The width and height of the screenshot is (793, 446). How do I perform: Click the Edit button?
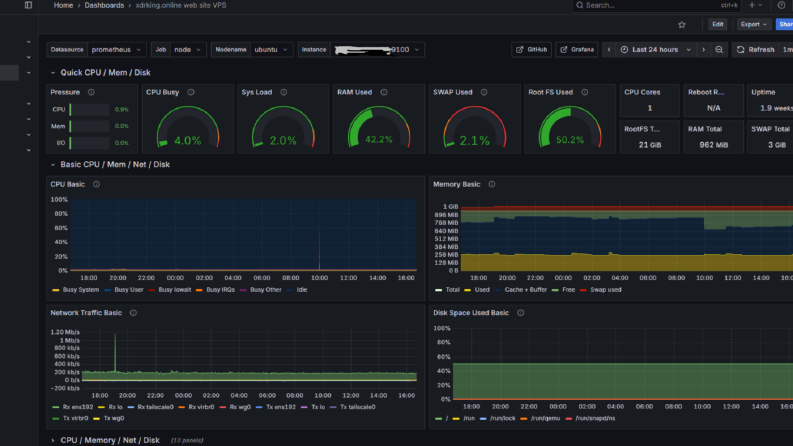(717, 24)
